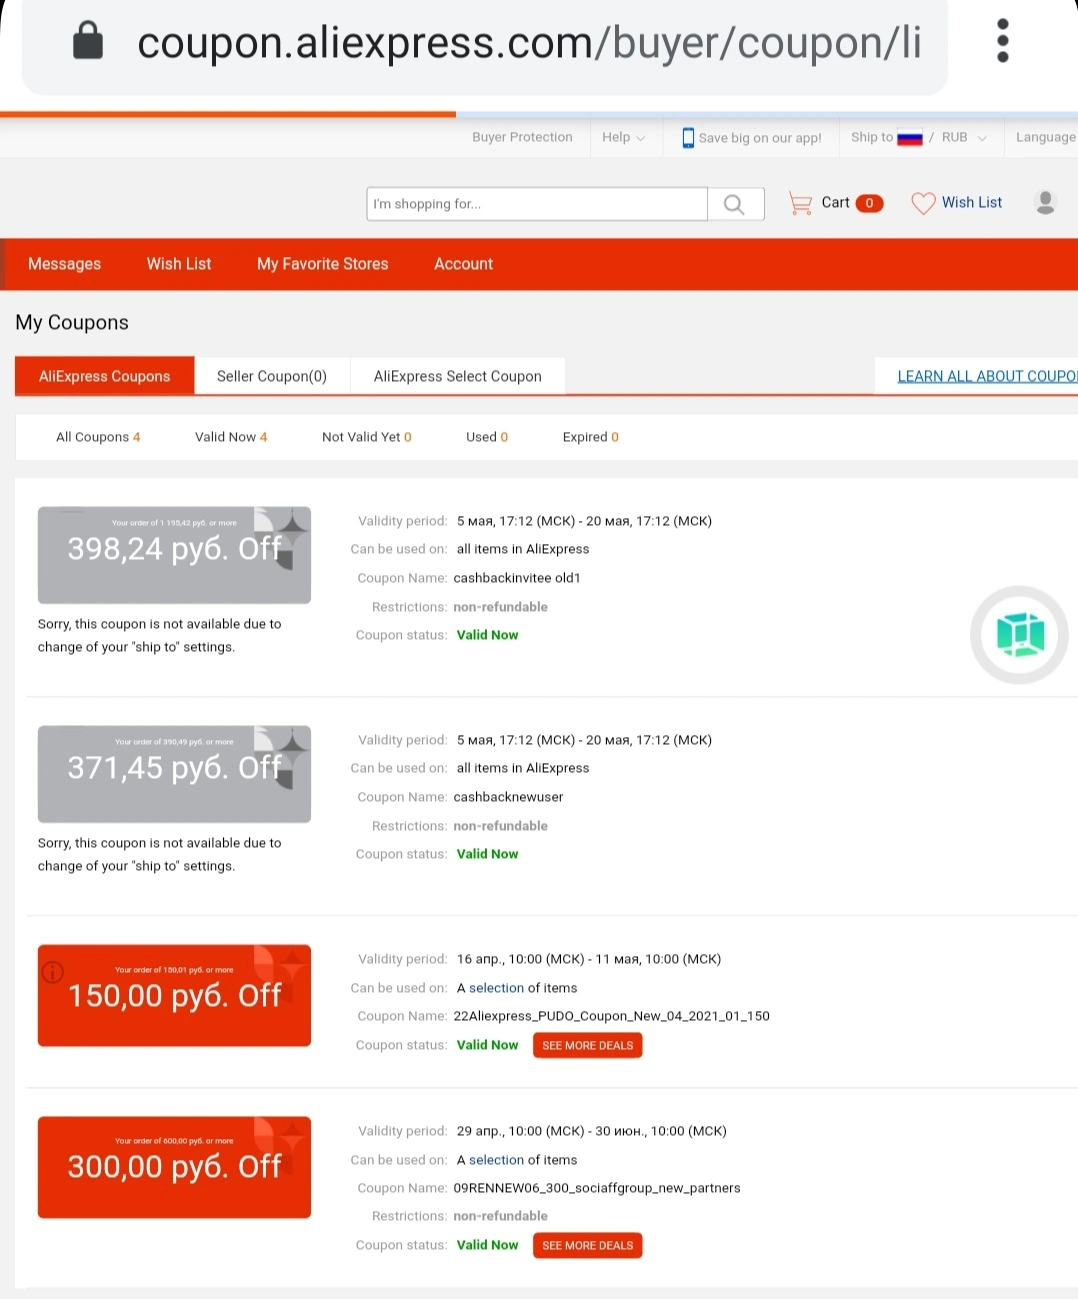This screenshot has width=1078, height=1299.
Task: Click coupon name 09RENNEW06_300_sociaffgroup_new_partners
Action: pos(597,1188)
